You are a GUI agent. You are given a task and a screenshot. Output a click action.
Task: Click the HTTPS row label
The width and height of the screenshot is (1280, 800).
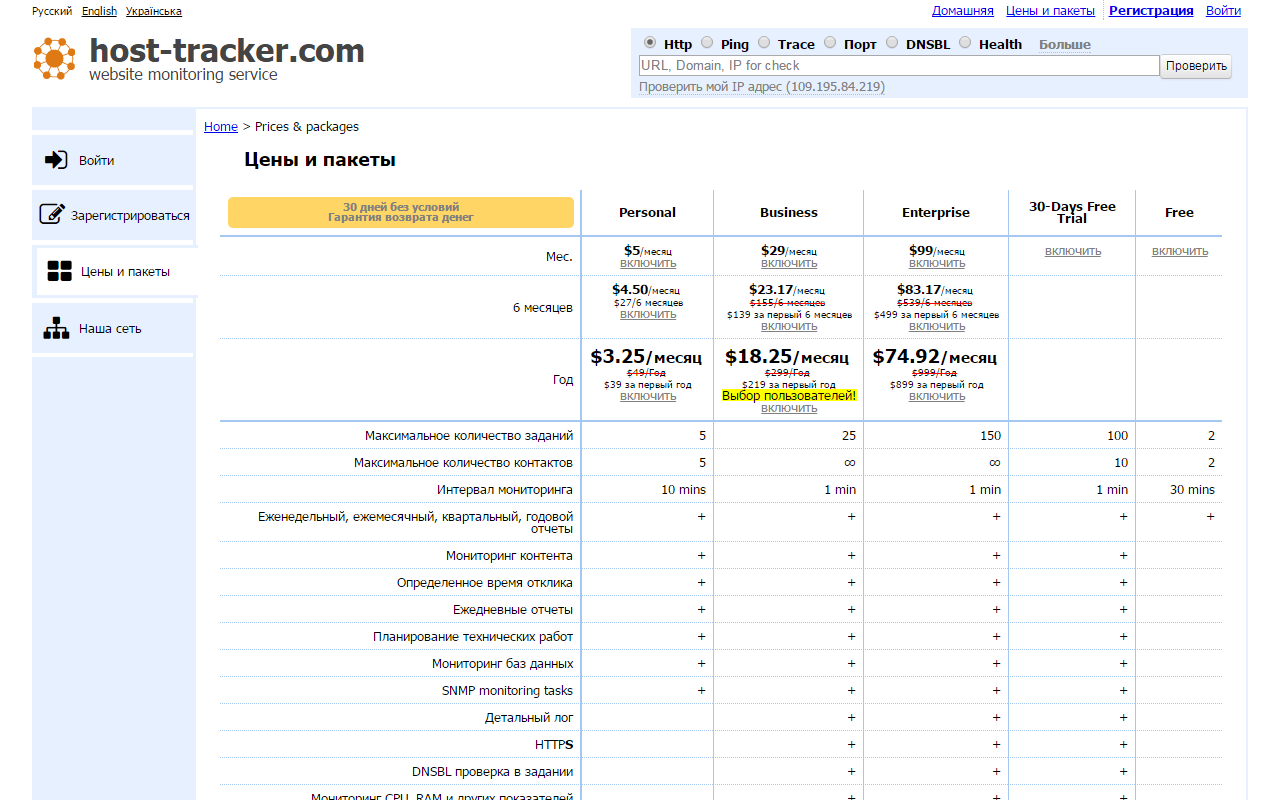point(554,744)
